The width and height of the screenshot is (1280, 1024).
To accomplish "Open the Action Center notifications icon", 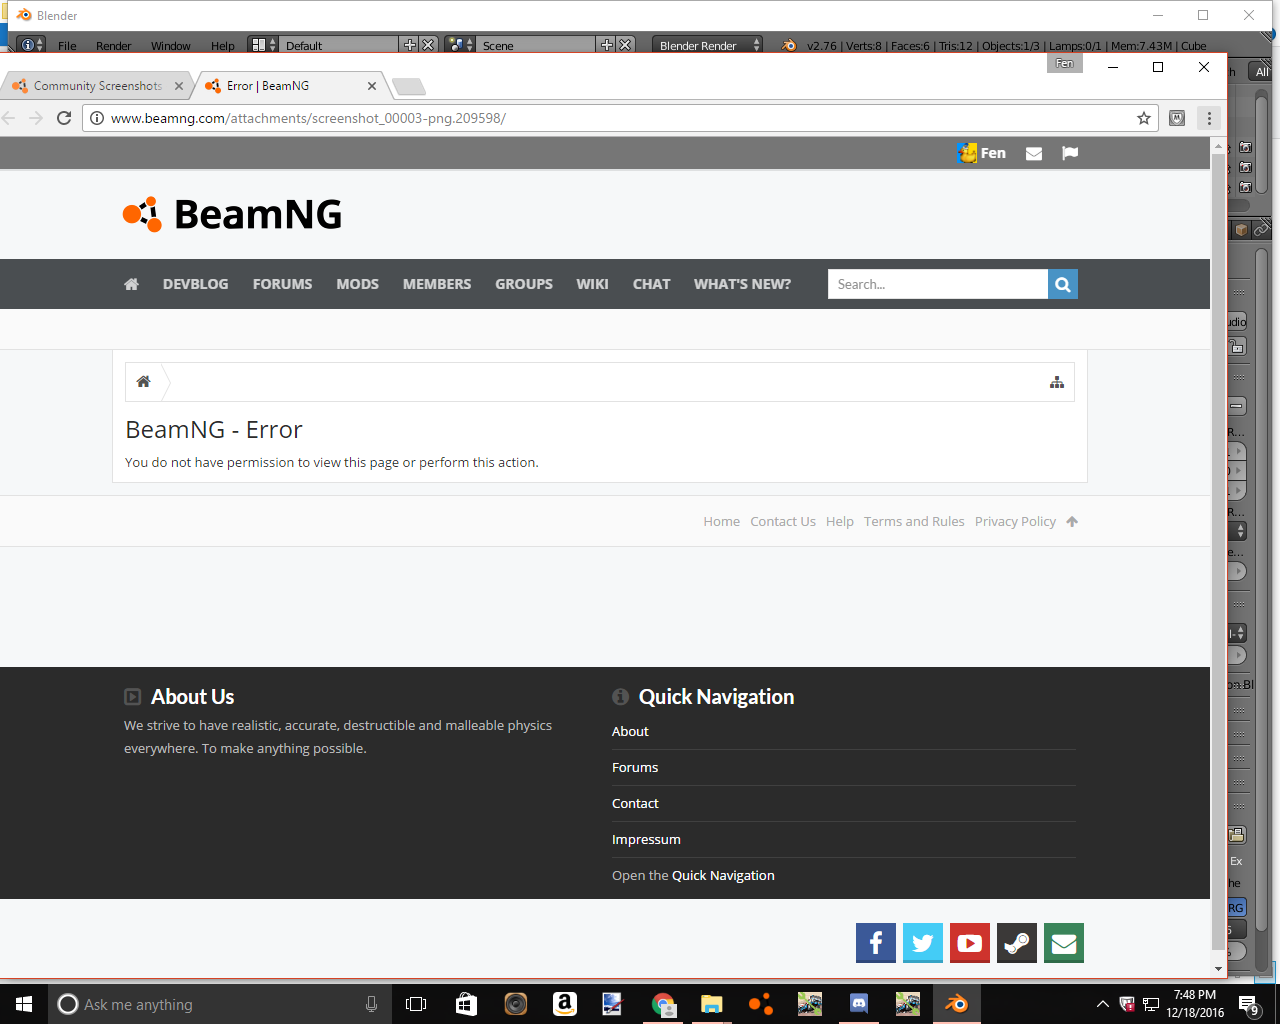I will (x=1249, y=1004).
